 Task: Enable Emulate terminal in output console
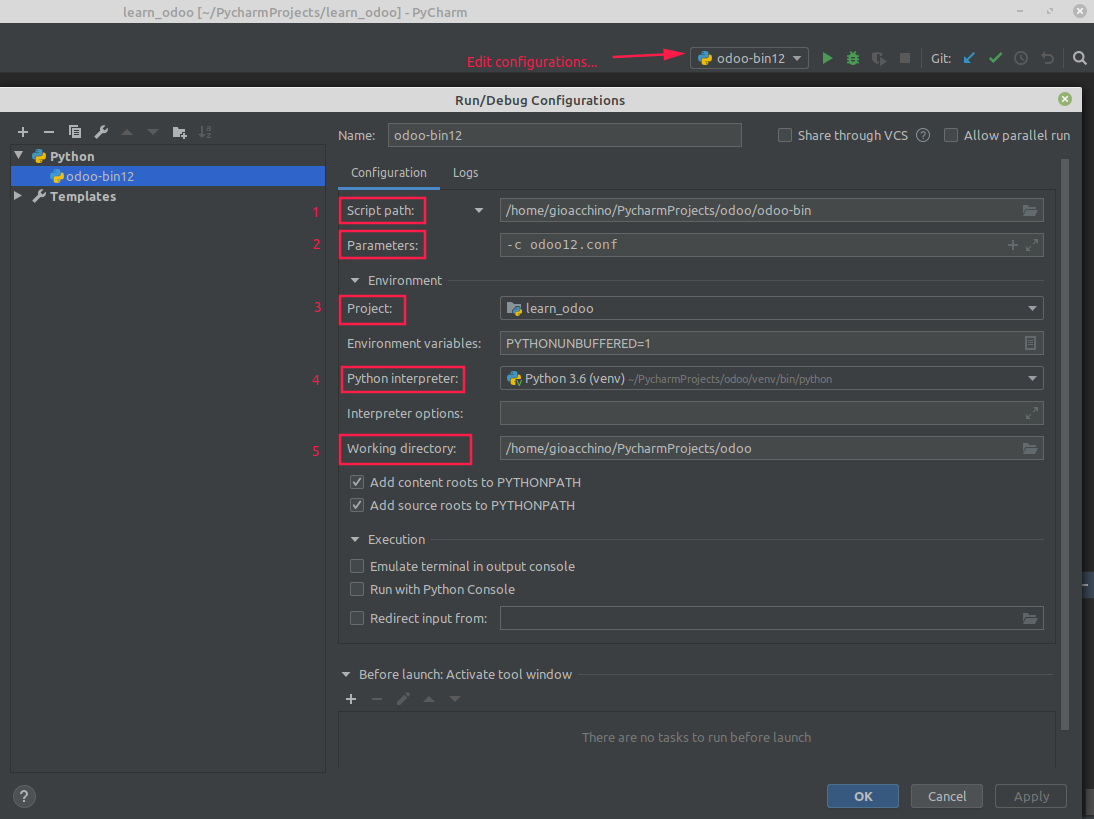tap(357, 566)
